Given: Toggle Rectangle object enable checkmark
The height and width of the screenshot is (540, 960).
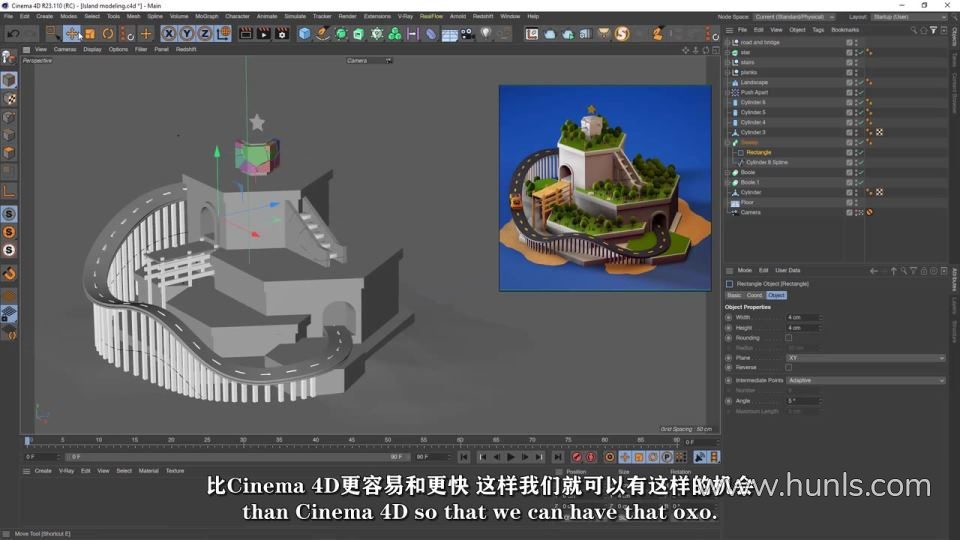Looking at the screenshot, I should click(x=860, y=152).
